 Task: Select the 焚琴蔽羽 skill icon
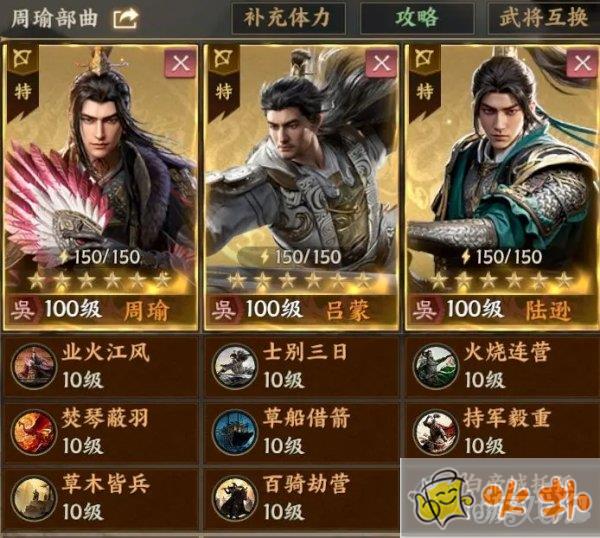click(33, 432)
